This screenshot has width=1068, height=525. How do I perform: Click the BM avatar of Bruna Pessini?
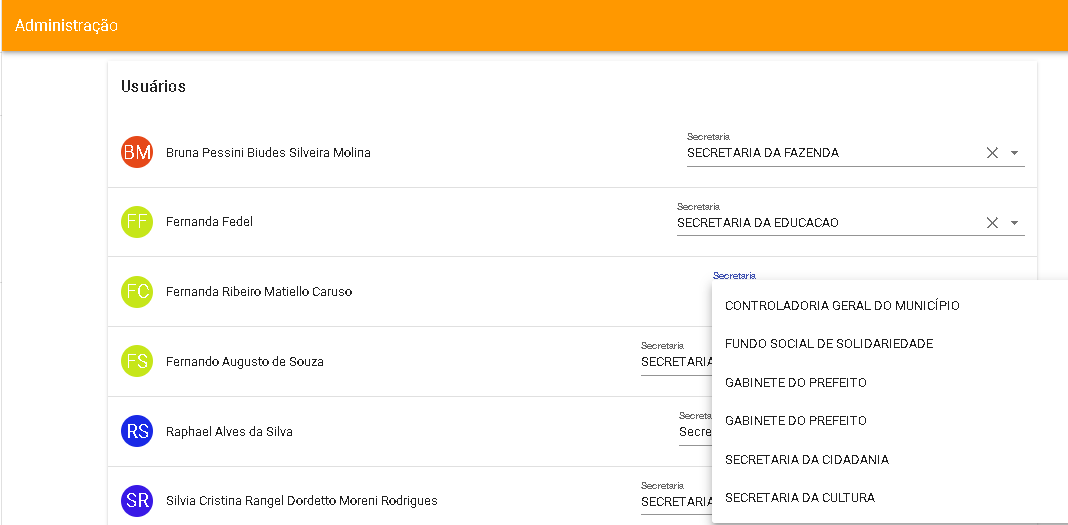tap(137, 153)
